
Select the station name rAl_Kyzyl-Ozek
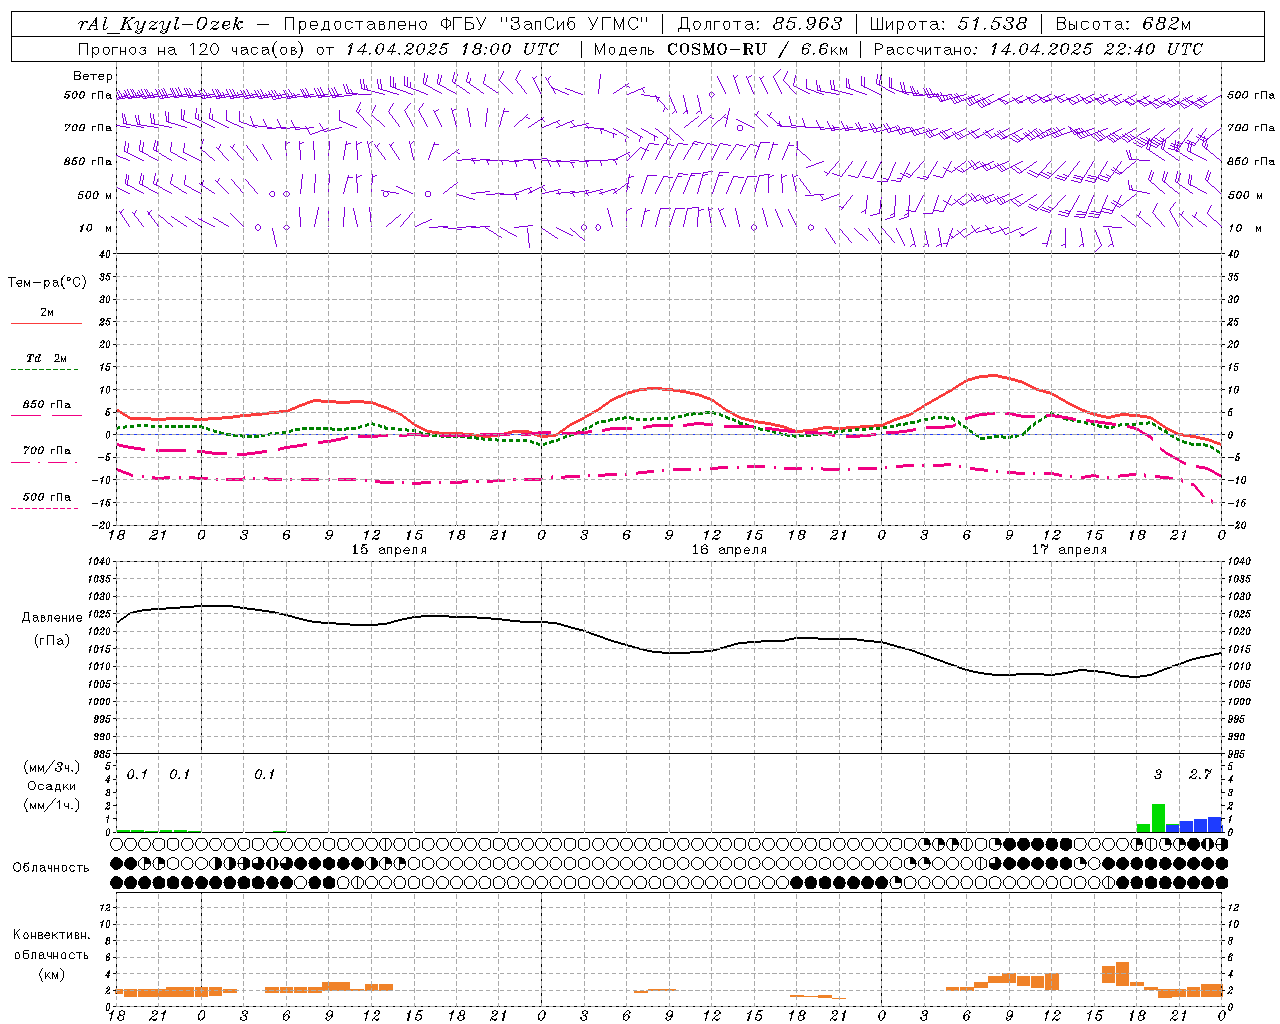[160, 24]
